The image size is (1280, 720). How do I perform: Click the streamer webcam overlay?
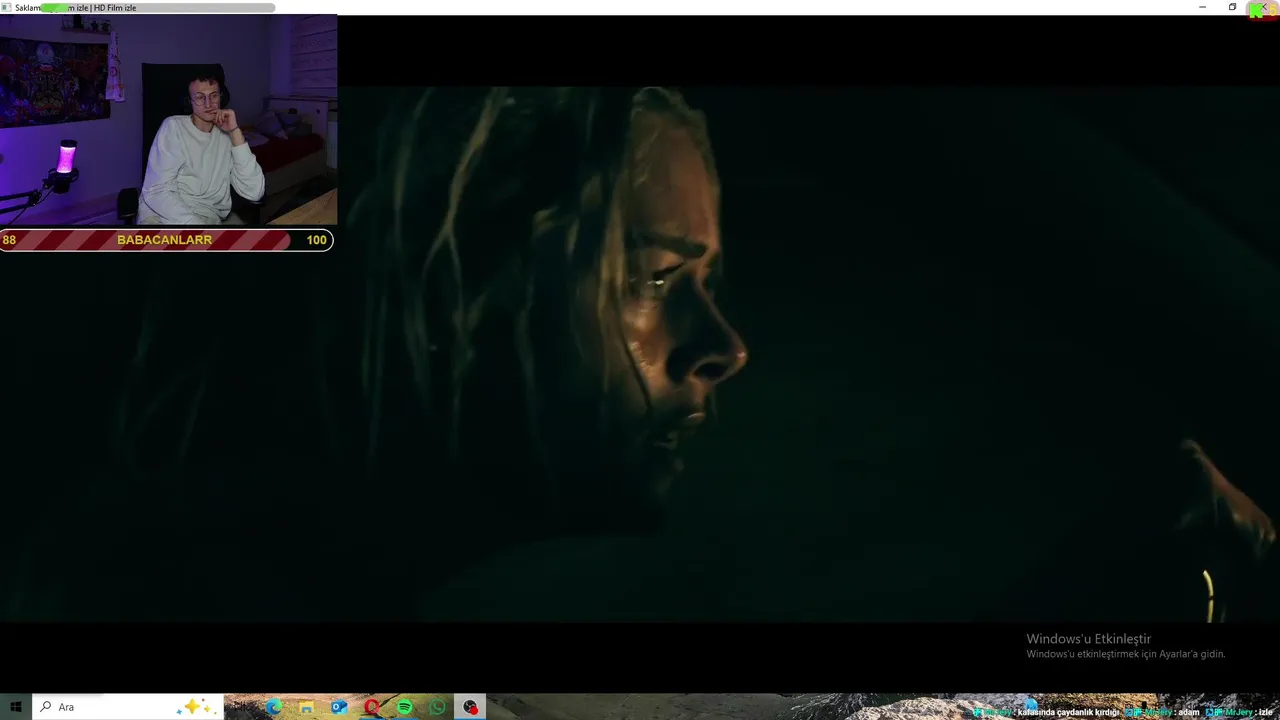[x=168, y=120]
